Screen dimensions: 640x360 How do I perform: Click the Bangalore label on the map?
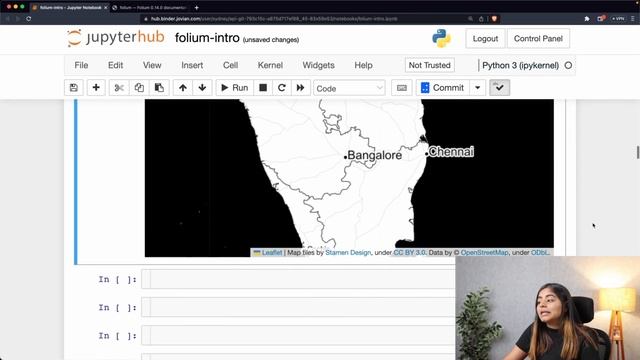[374, 155]
